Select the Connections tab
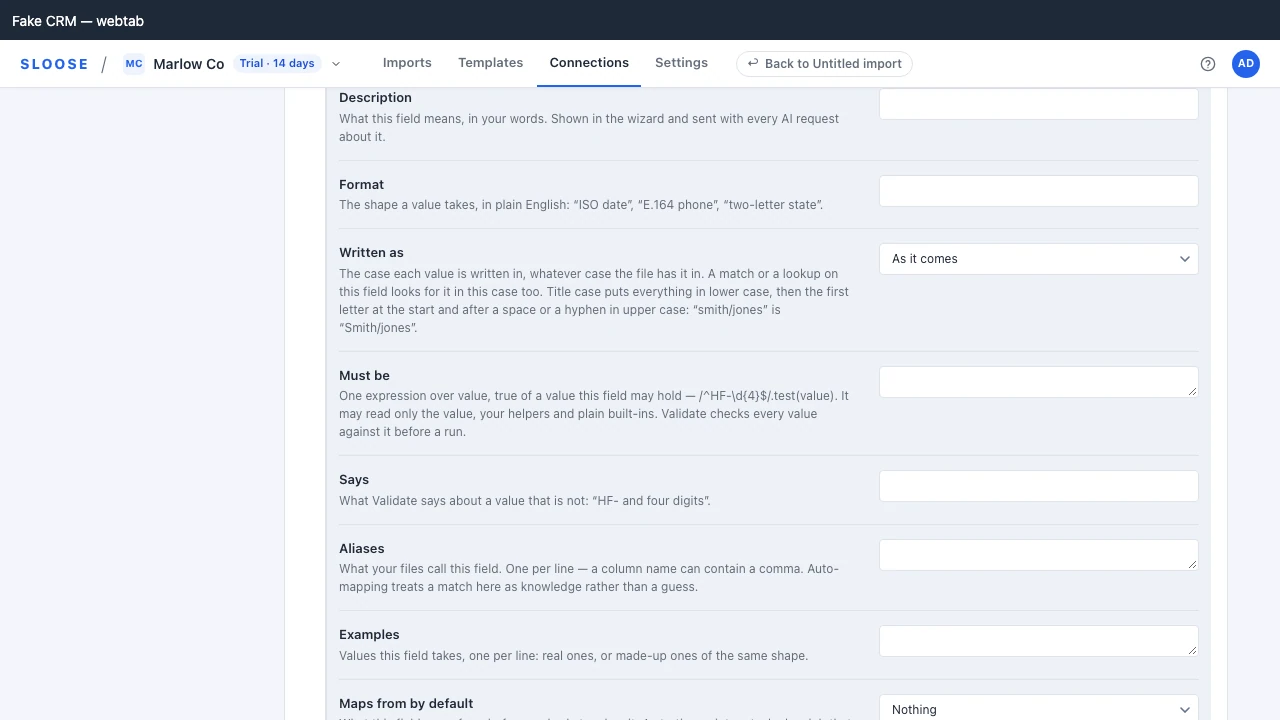This screenshot has width=1280, height=720. [x=589, y=63]
